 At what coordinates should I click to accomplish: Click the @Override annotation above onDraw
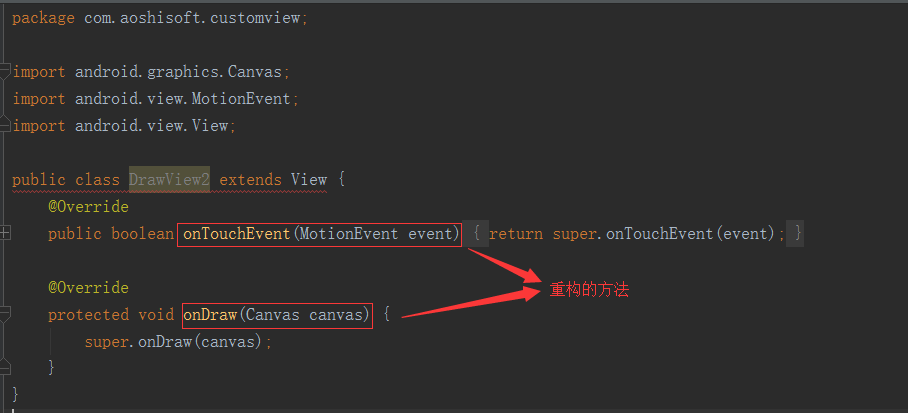click(88, 288)
